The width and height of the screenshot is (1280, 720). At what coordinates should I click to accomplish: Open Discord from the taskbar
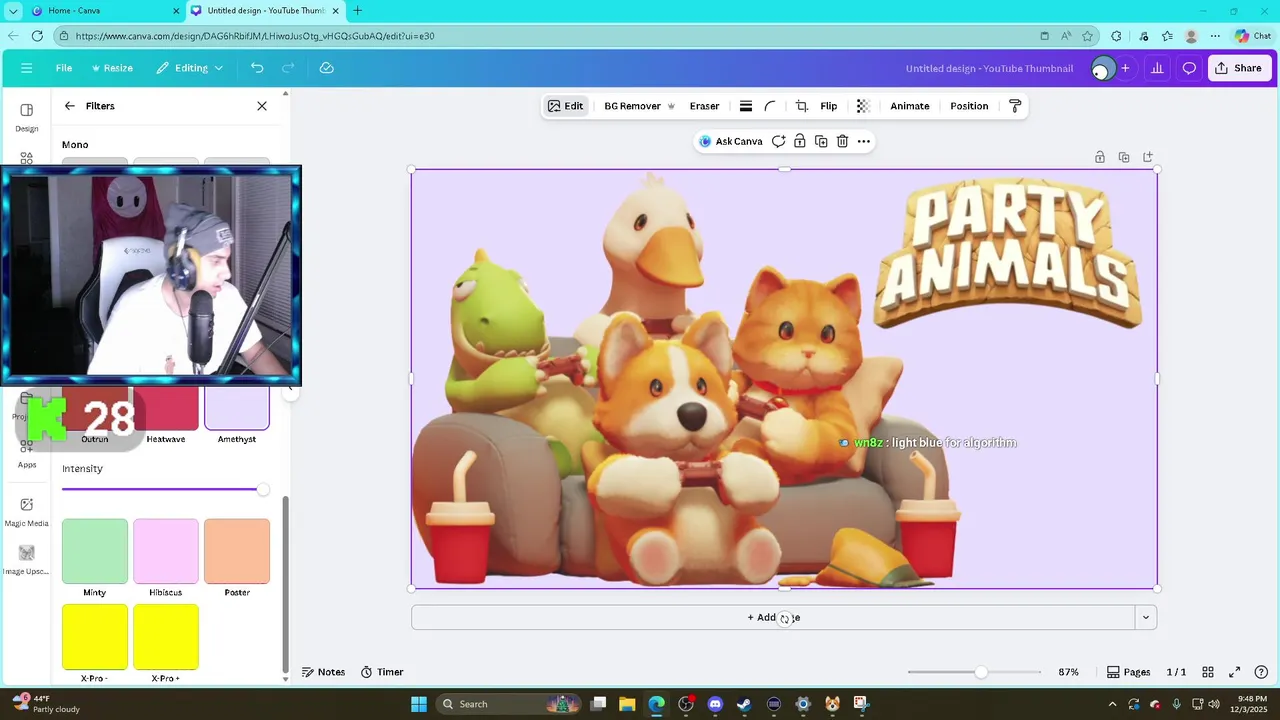pos(715,704)
